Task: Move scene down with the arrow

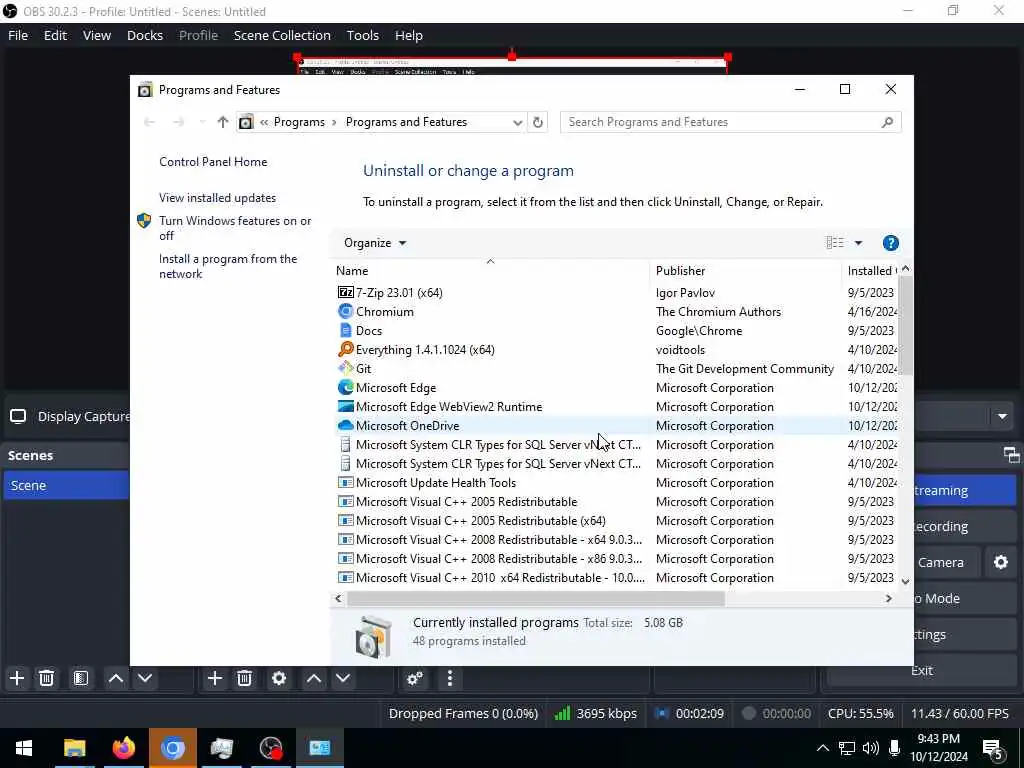Action: coord(145,679)
